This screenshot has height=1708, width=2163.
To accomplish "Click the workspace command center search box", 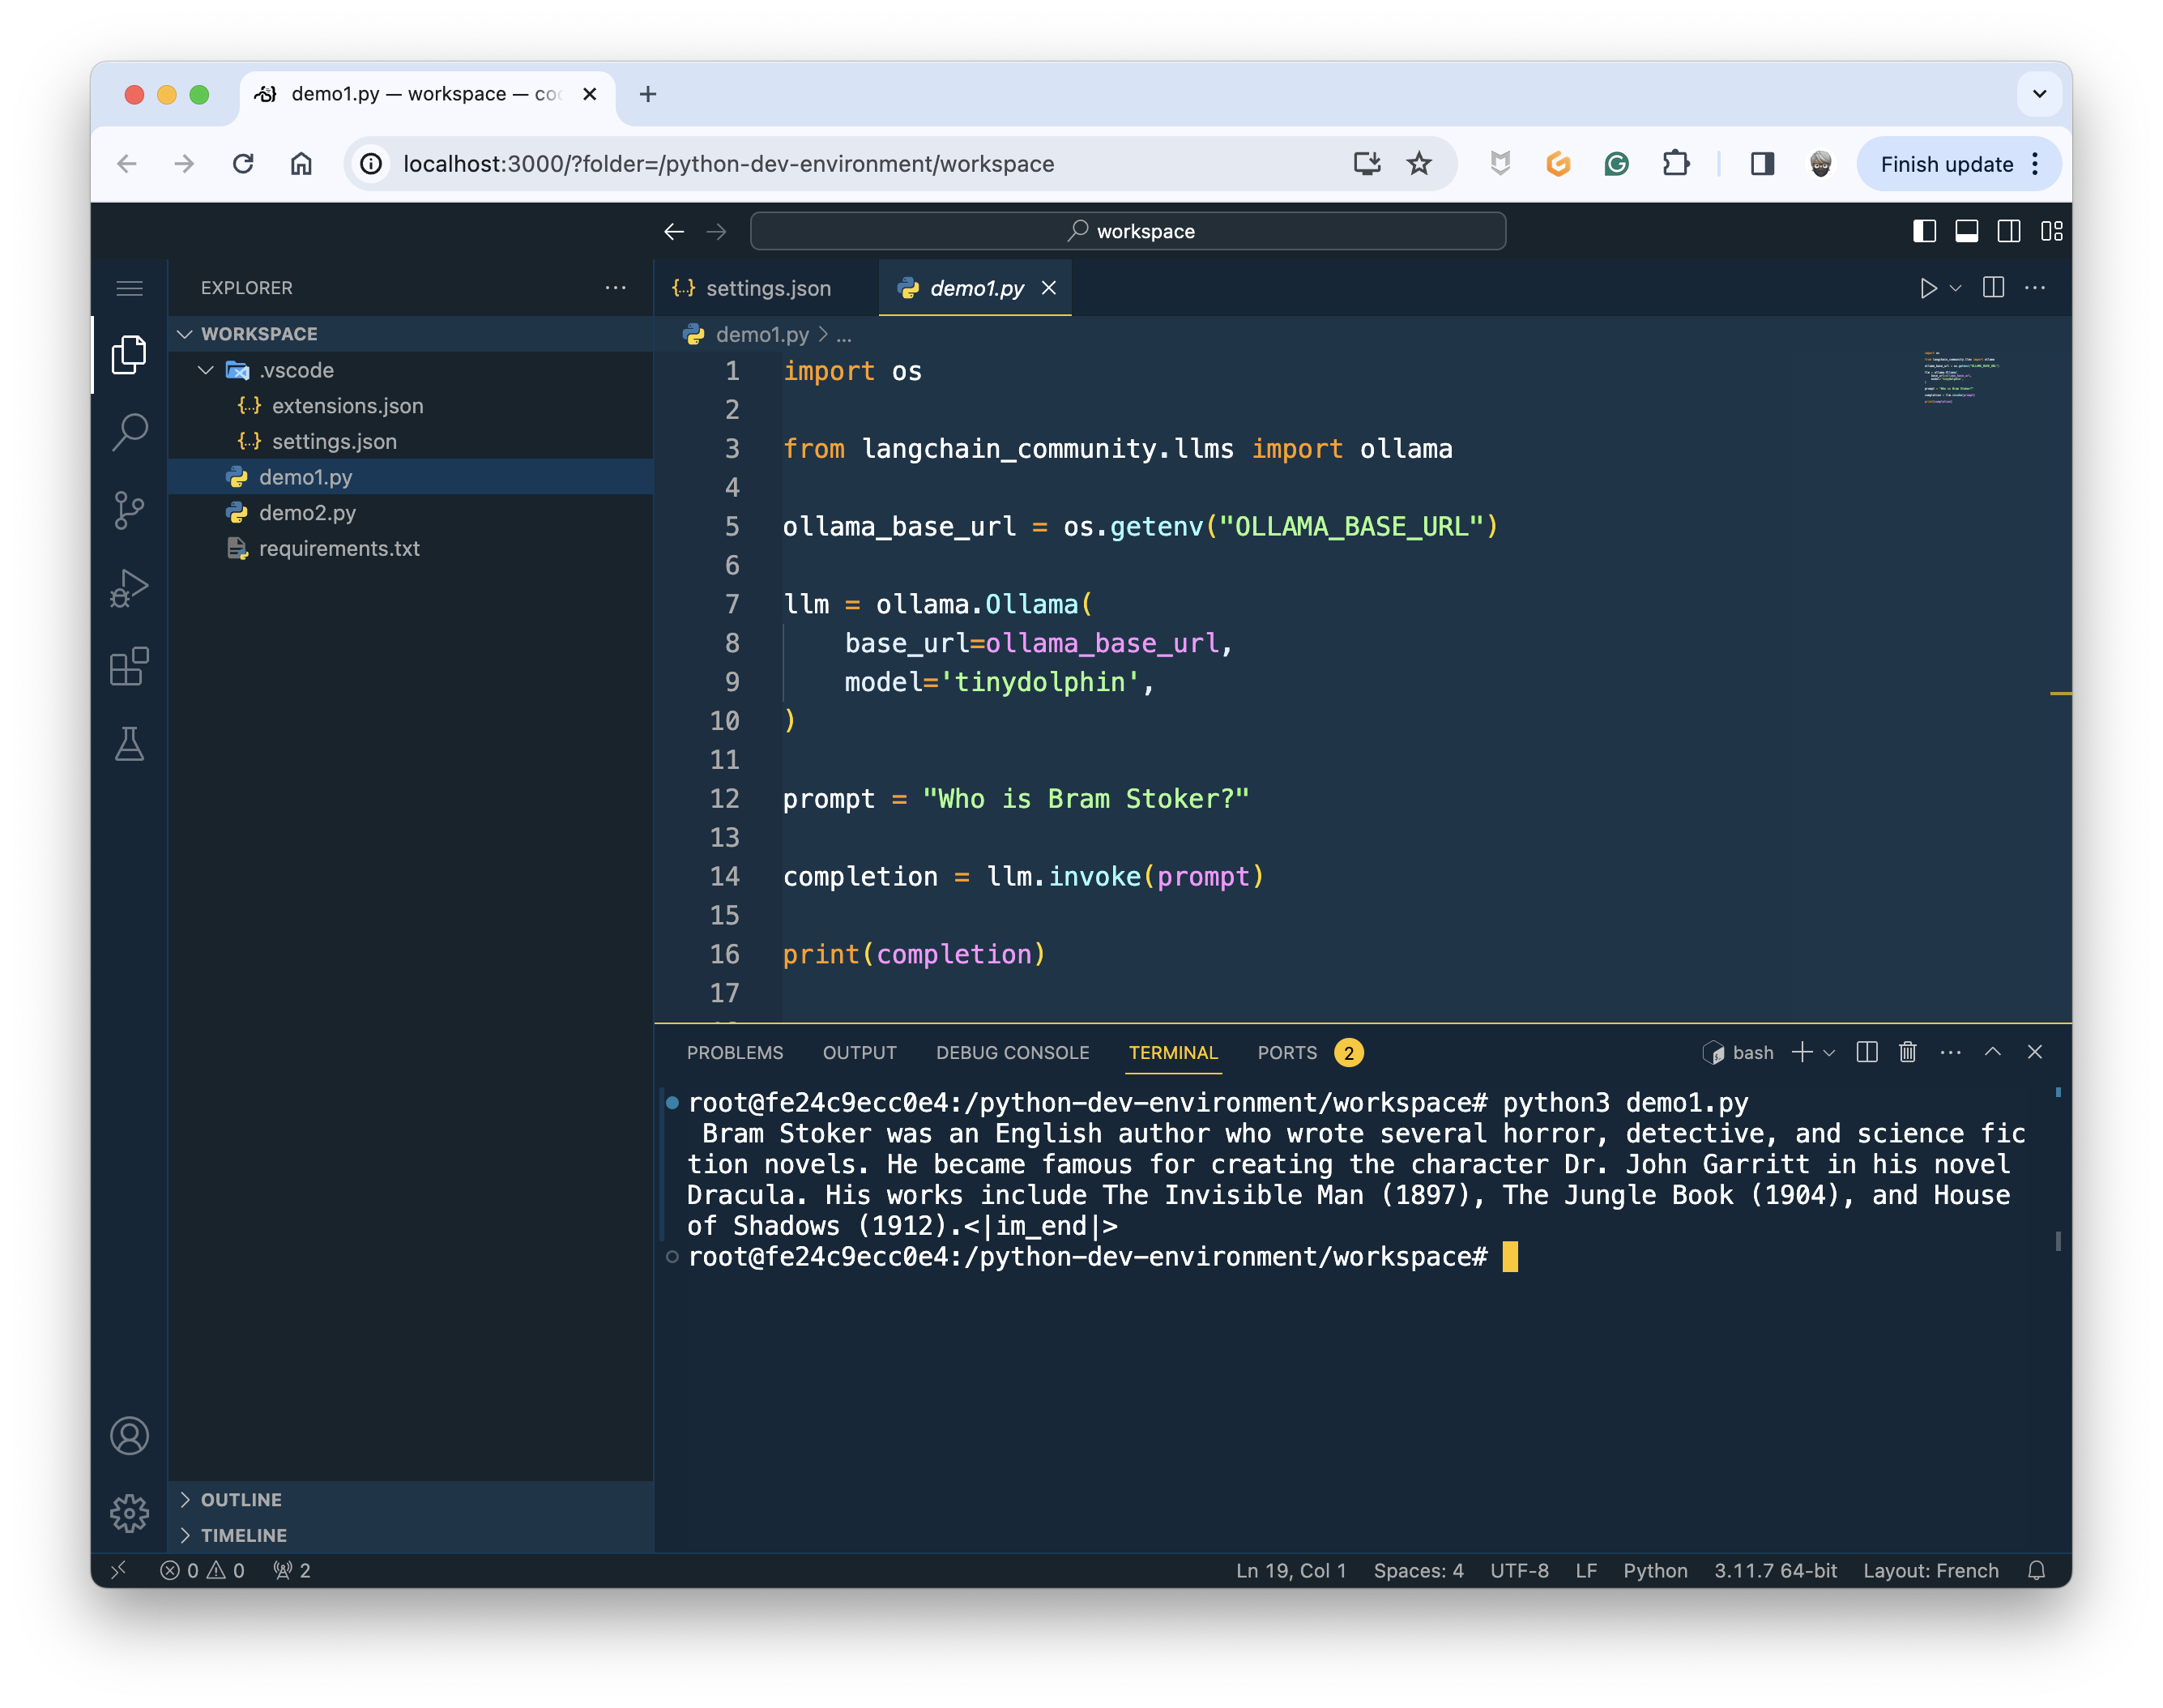I will point(1128,231).
